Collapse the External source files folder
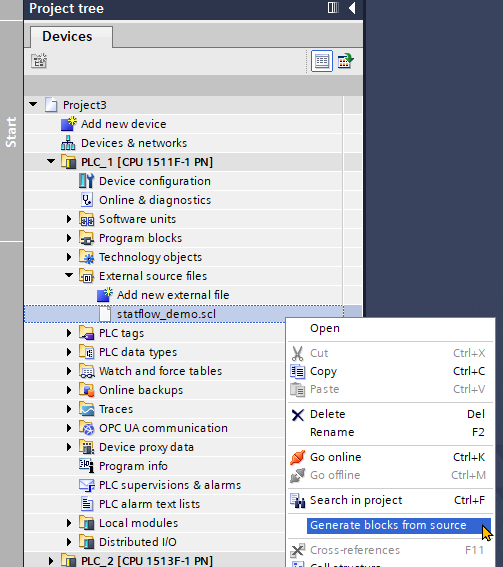The width and height of the screenshot is (503, 567). pos(69,276)
